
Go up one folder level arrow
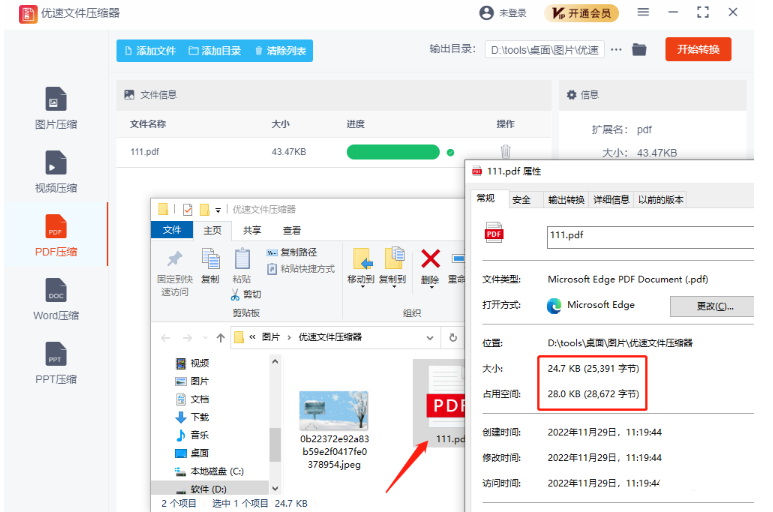[x=221, y=338]
